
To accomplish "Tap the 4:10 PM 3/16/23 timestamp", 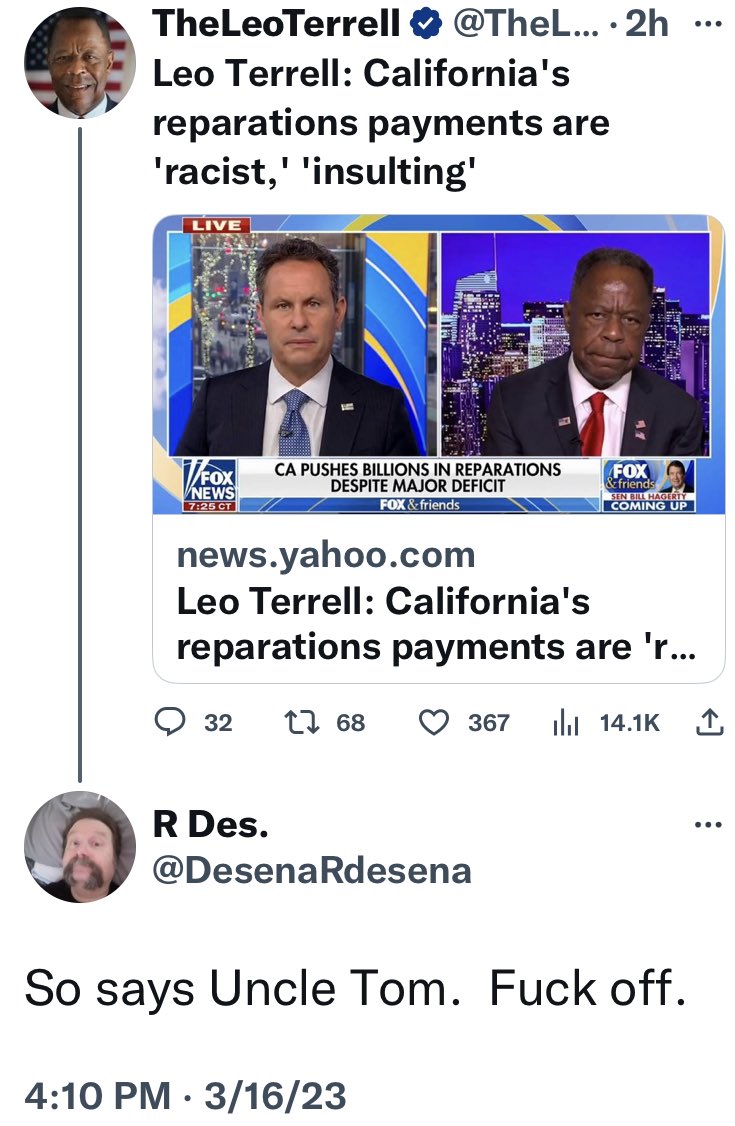I will click(185, 1096).
